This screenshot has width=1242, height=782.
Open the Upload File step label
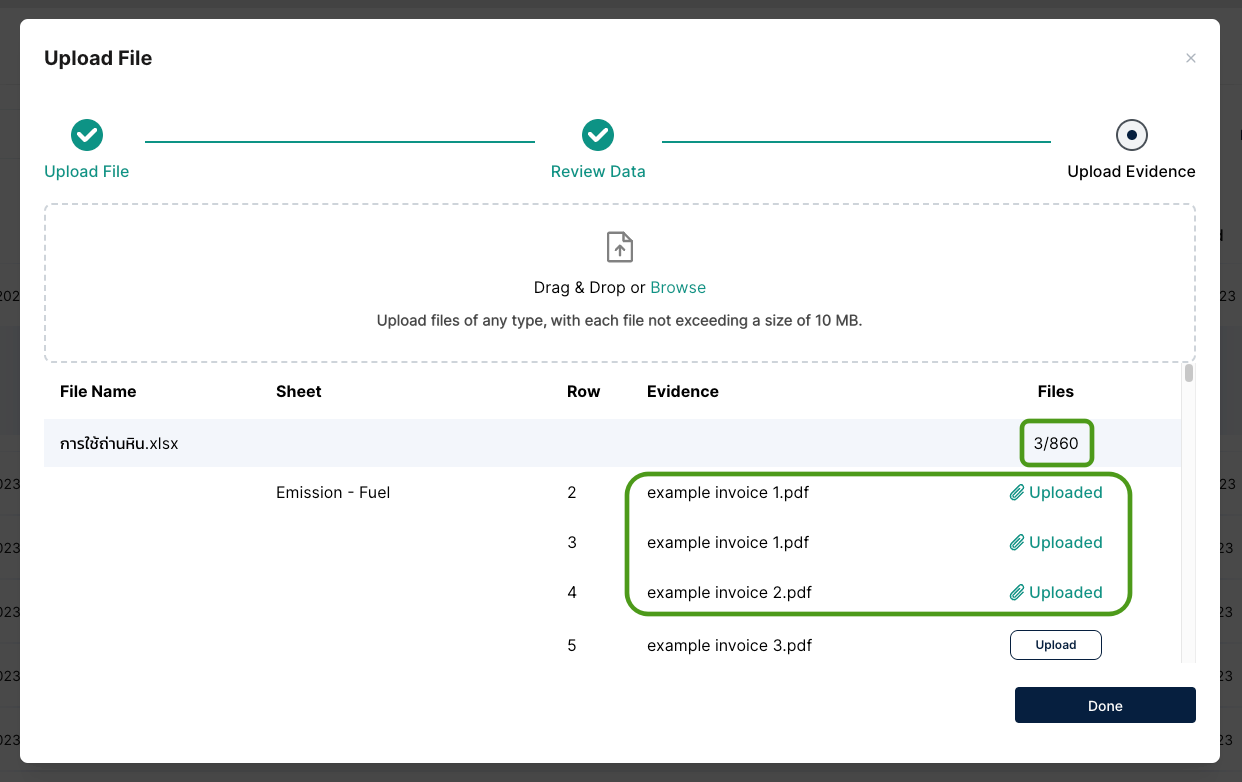click(x=87, y=172)
